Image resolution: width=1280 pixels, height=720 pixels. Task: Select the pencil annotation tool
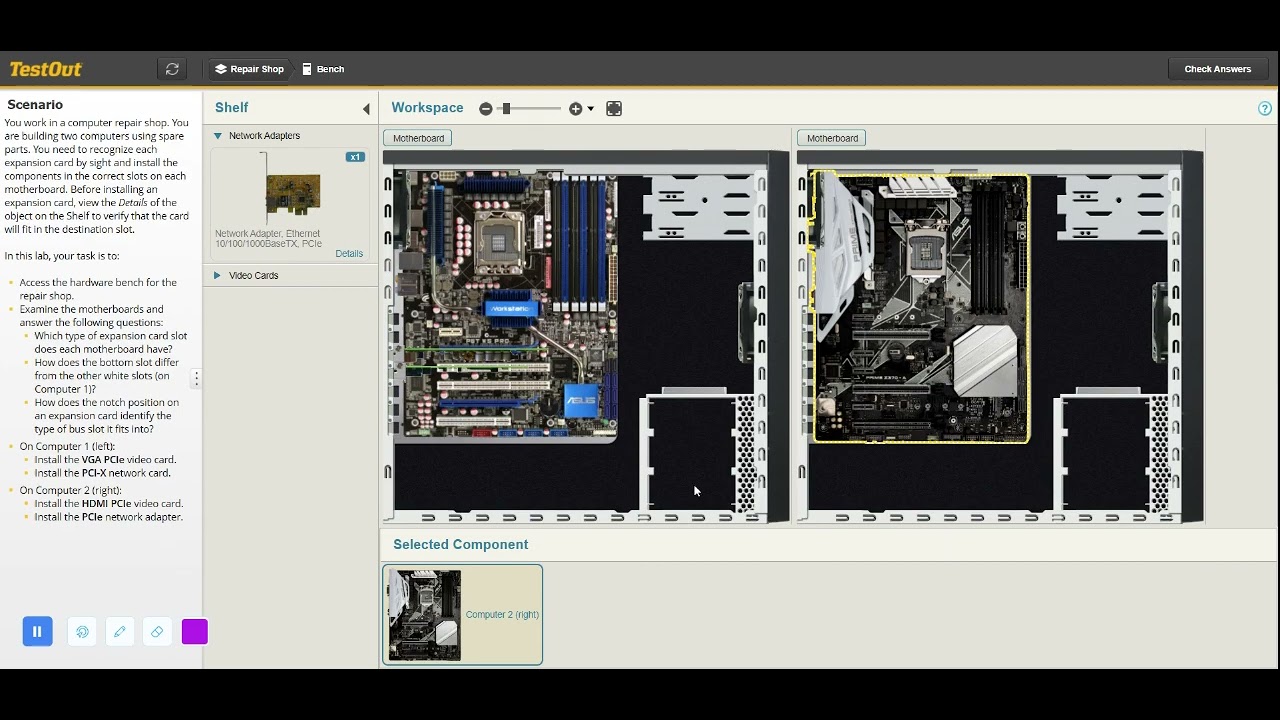120,632
